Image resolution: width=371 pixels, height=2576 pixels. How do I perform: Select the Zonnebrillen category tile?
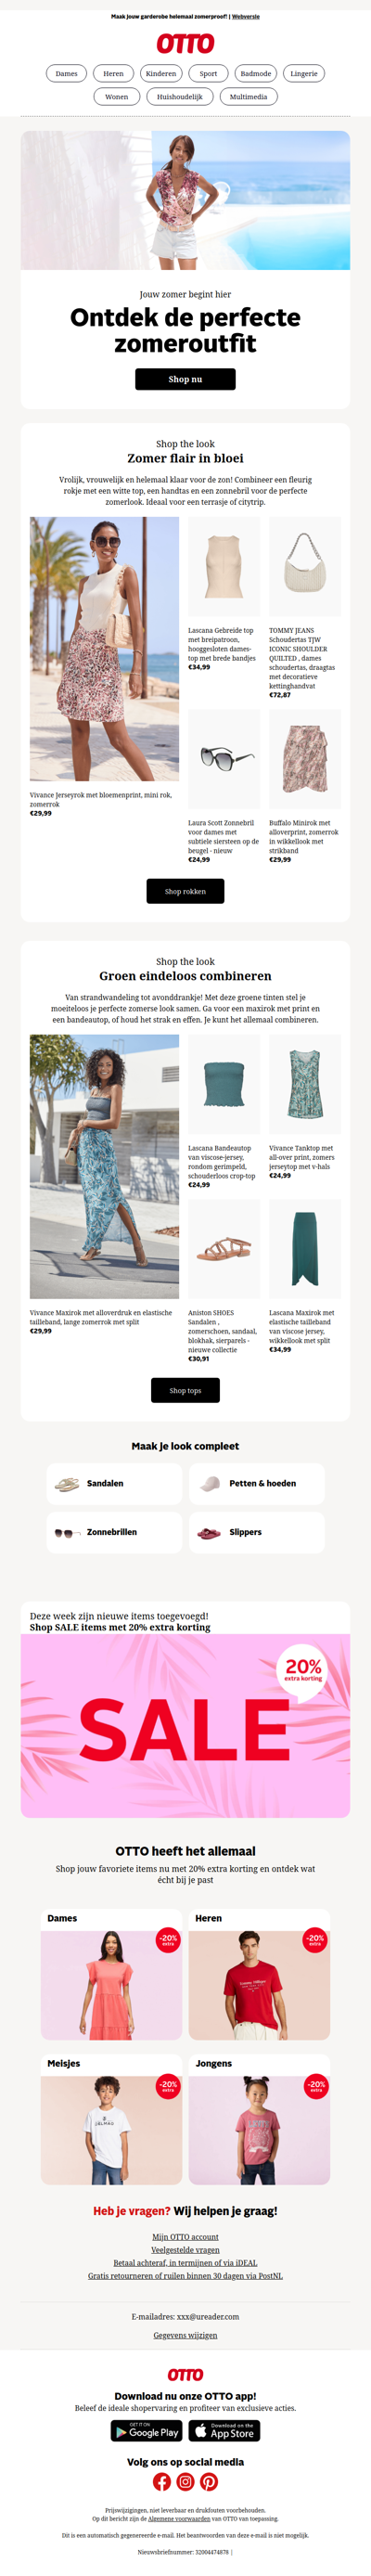point(113,1532)
